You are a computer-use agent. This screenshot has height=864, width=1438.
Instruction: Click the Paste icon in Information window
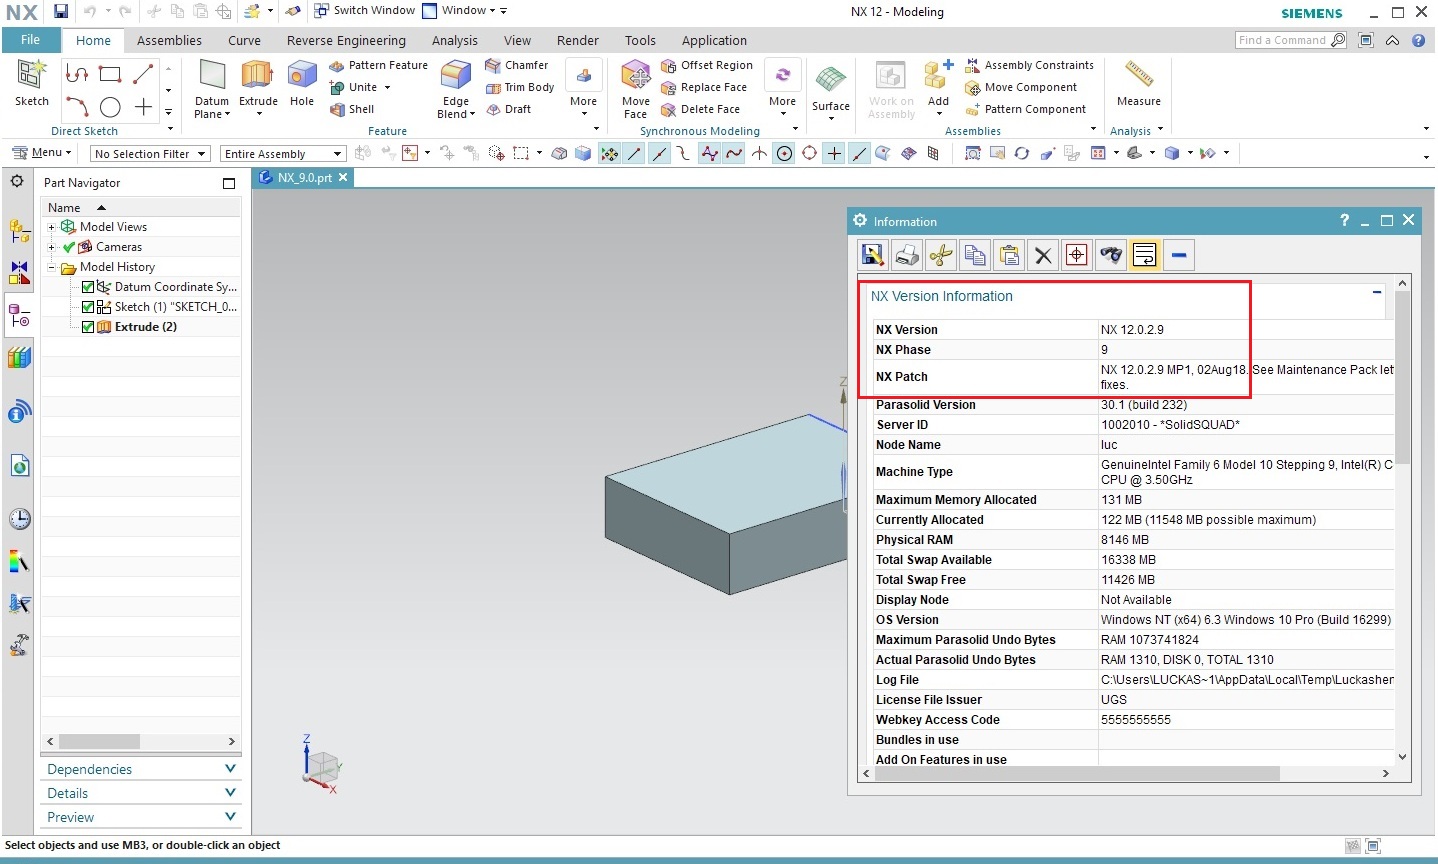tap(1009, 255)
